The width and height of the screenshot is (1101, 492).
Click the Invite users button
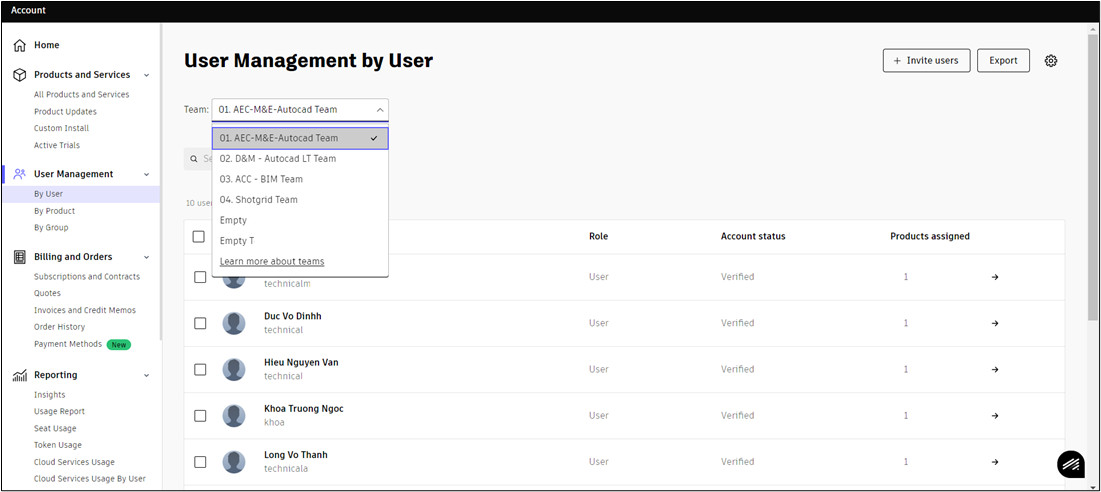tap(926, 61)
